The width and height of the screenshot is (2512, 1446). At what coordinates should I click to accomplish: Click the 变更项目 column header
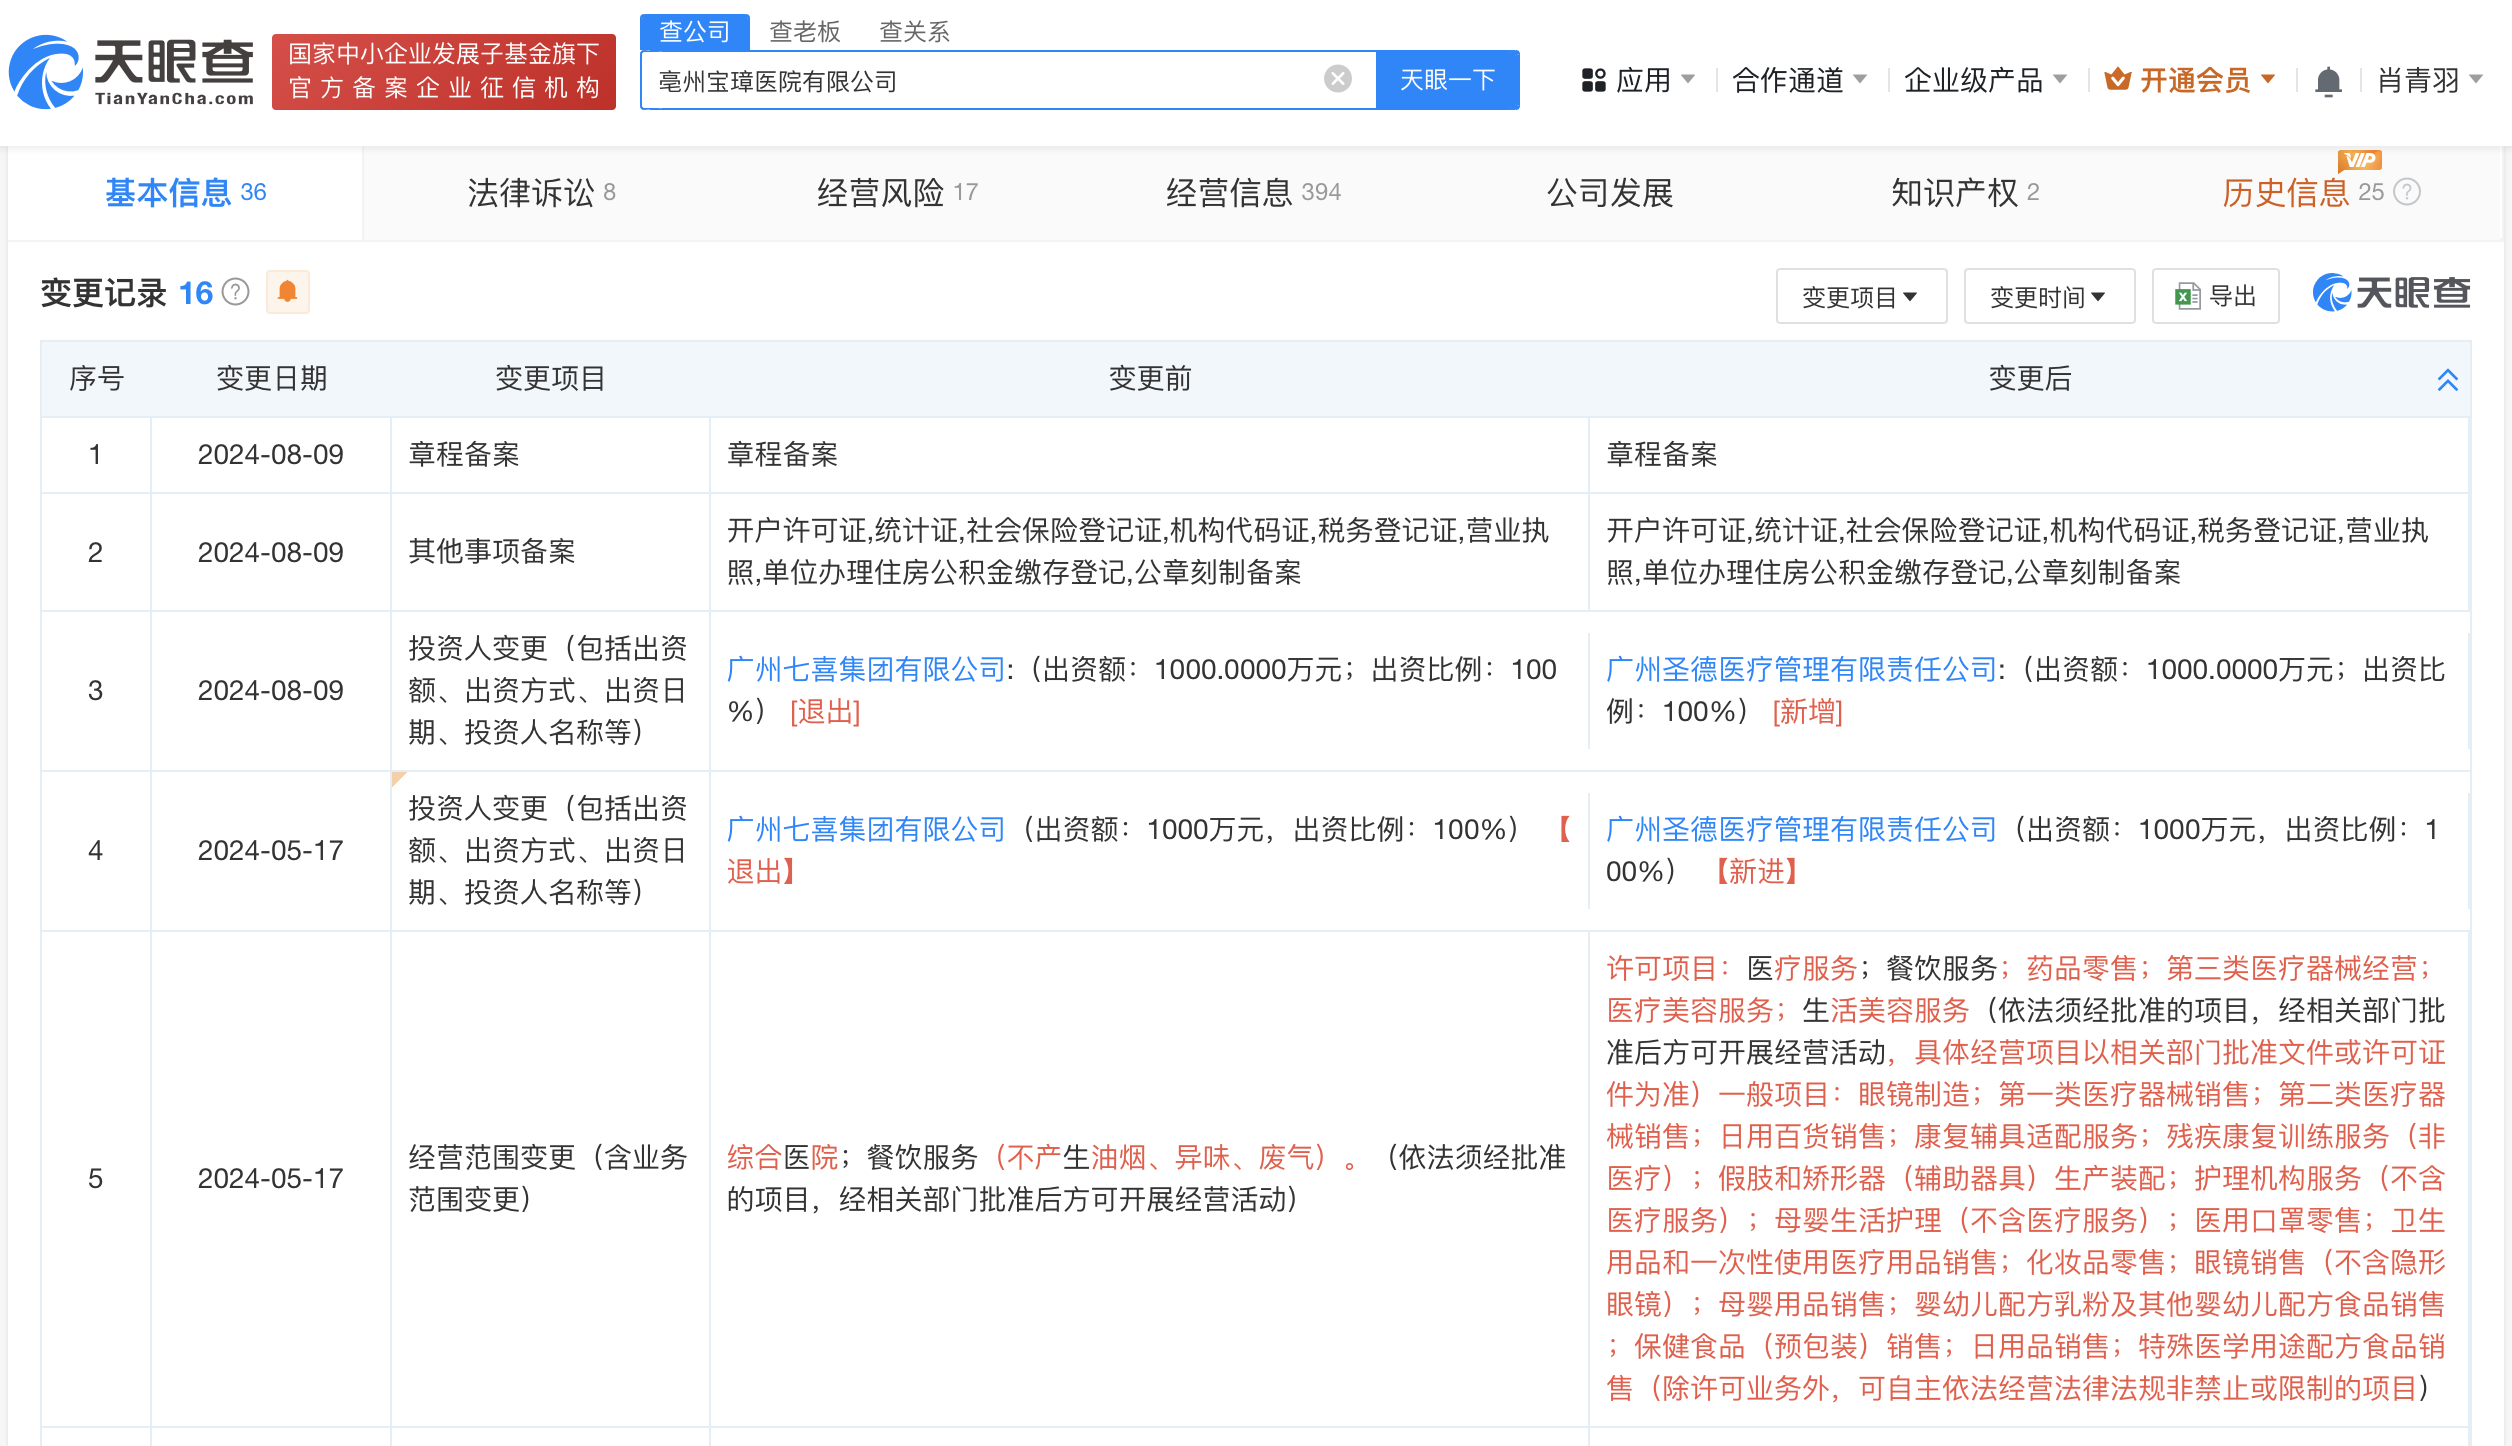(x=550, y=379)
